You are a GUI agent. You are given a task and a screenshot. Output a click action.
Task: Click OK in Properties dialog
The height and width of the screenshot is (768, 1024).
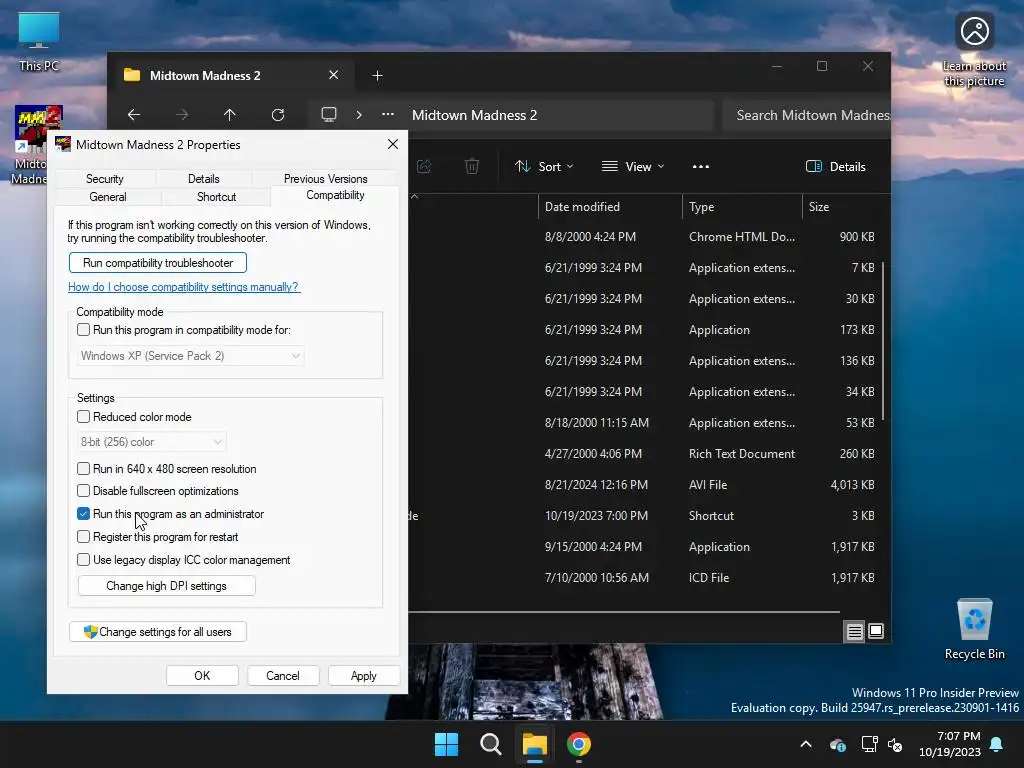[202, 676]
